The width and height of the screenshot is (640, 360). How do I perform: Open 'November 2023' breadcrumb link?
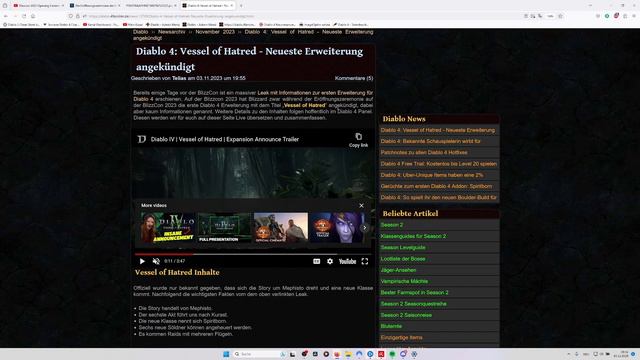coord(215,32)
